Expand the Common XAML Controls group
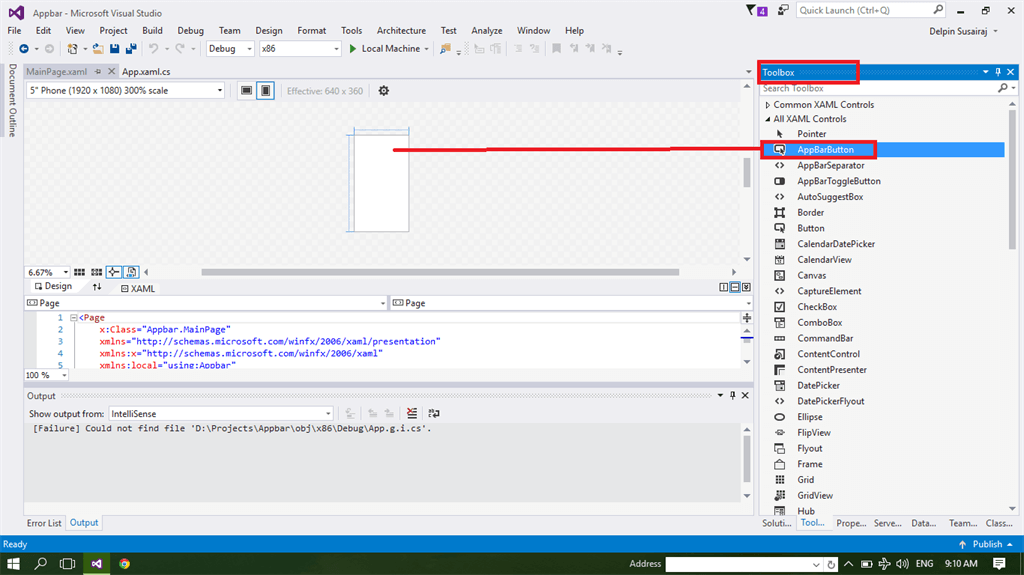The height and width of the screenshot is (575, 1024). click(x=767, y=105)
